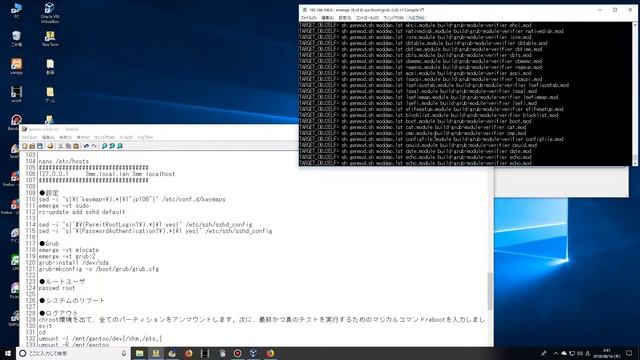Click the line 'nano /etc/hosts' in editor
640x360 pixels.
click(x=64, y=161)
